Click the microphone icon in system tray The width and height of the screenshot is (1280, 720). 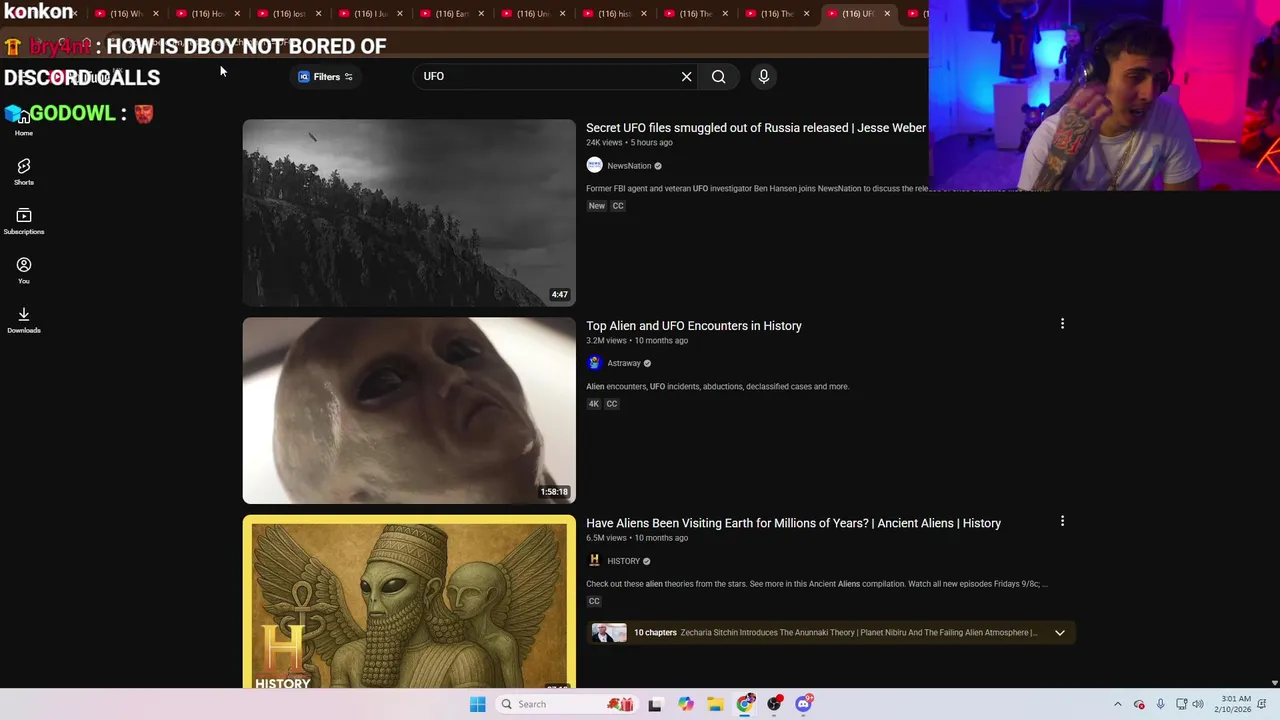click(x=1160, y=704)
